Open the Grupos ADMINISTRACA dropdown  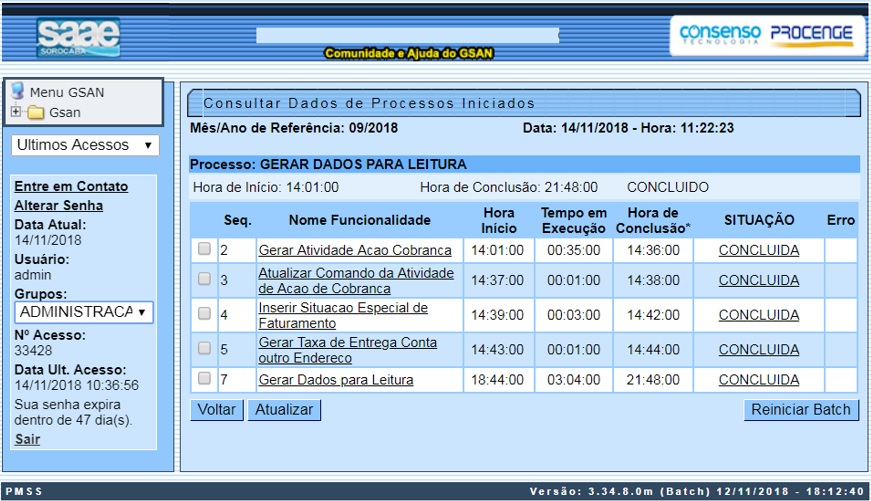pos(84,312)
